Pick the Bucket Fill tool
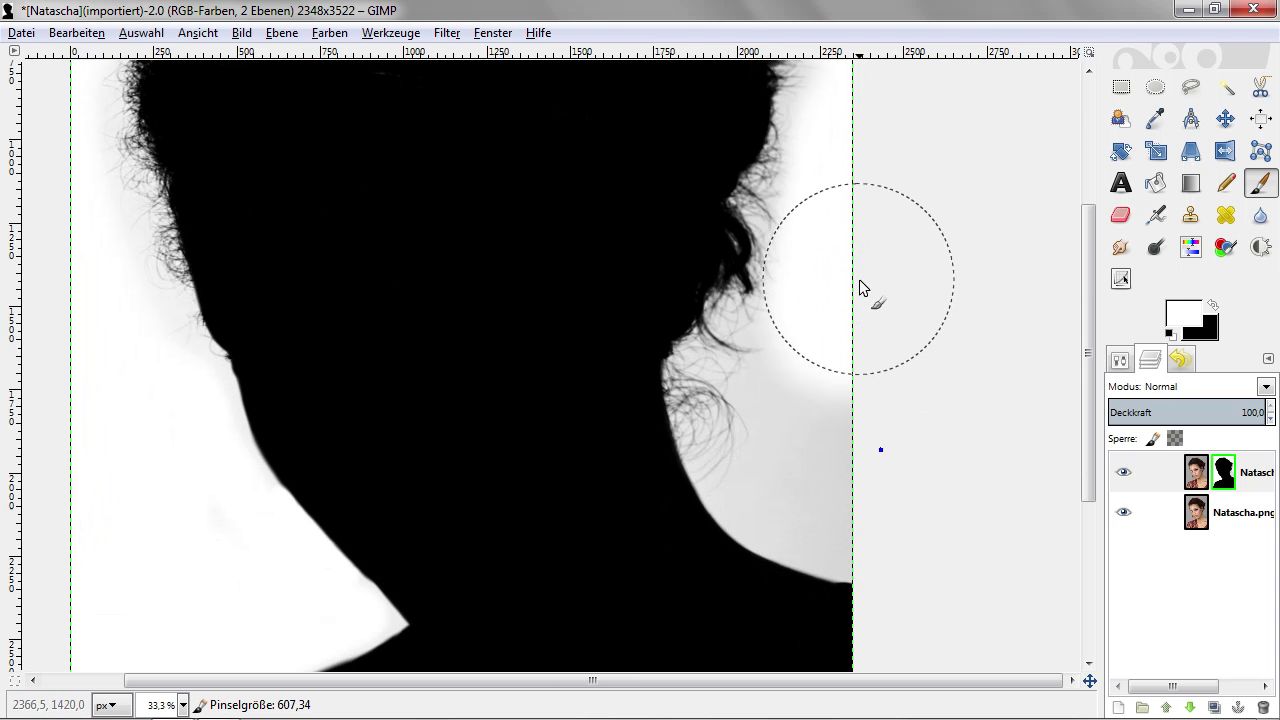The width and height of the screenshot is (1280, 720). click(1155, 183)
